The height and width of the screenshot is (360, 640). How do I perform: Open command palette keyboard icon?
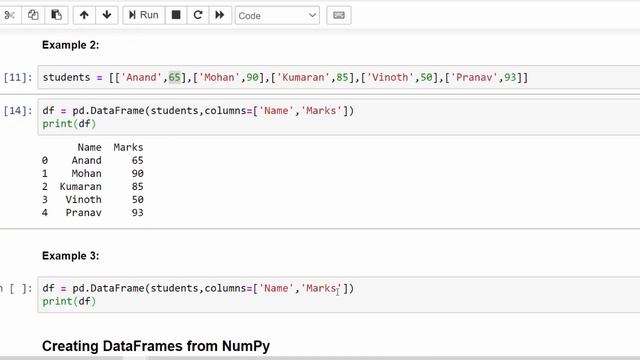[339, 16]
